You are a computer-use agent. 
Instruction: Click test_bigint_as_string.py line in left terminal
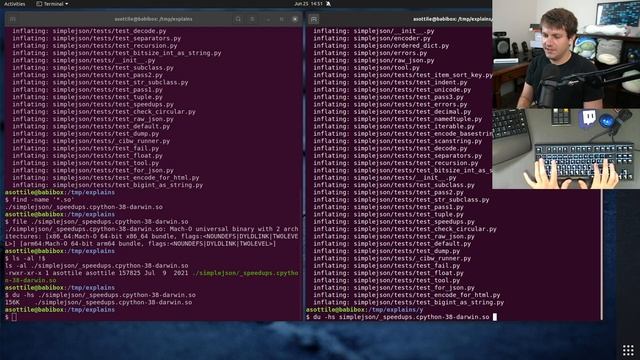(x=107, y=185)
